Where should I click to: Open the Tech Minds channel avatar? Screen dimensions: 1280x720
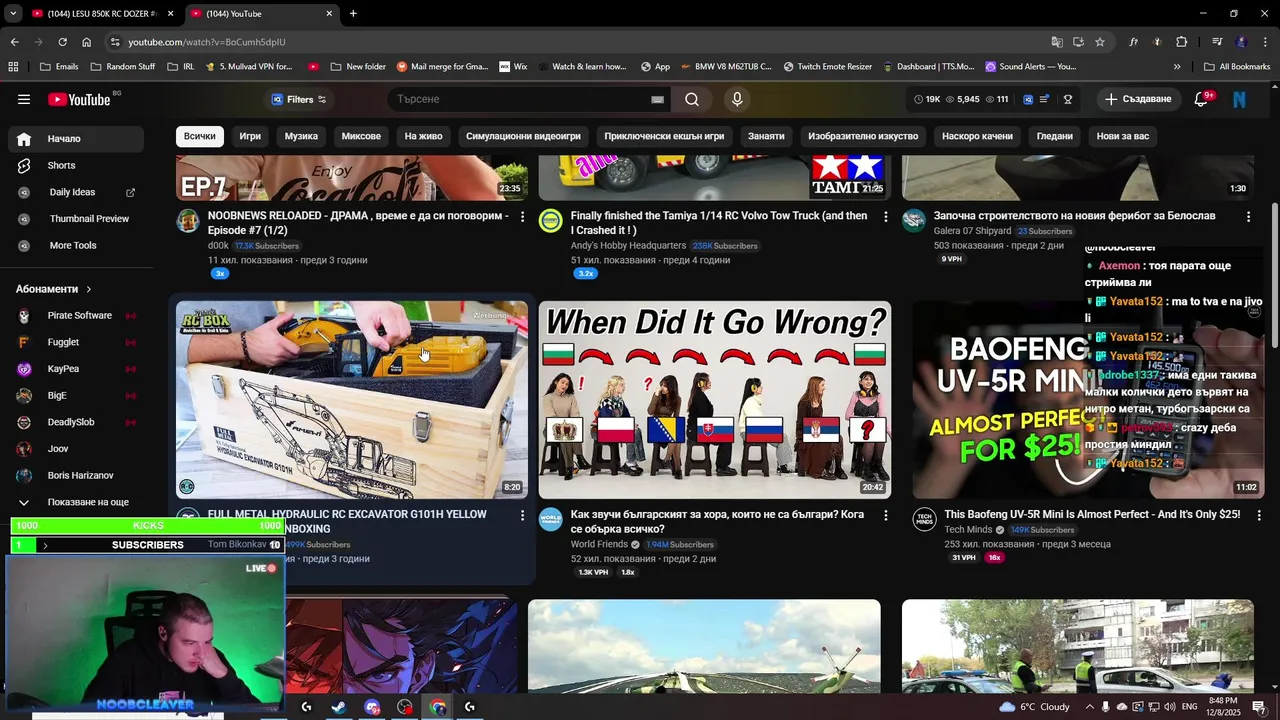[x=924, y=519]
